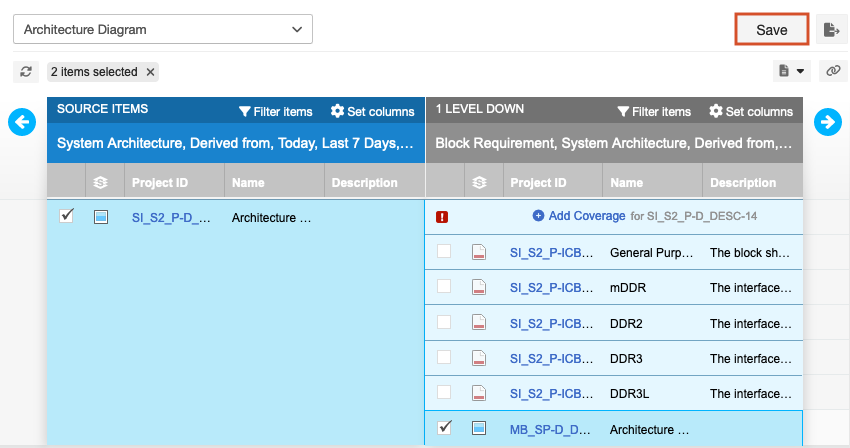The width and height of the screenshot is (850, 448).
Task: Check the General Purpose row checkbox
Action: [444, 252]
